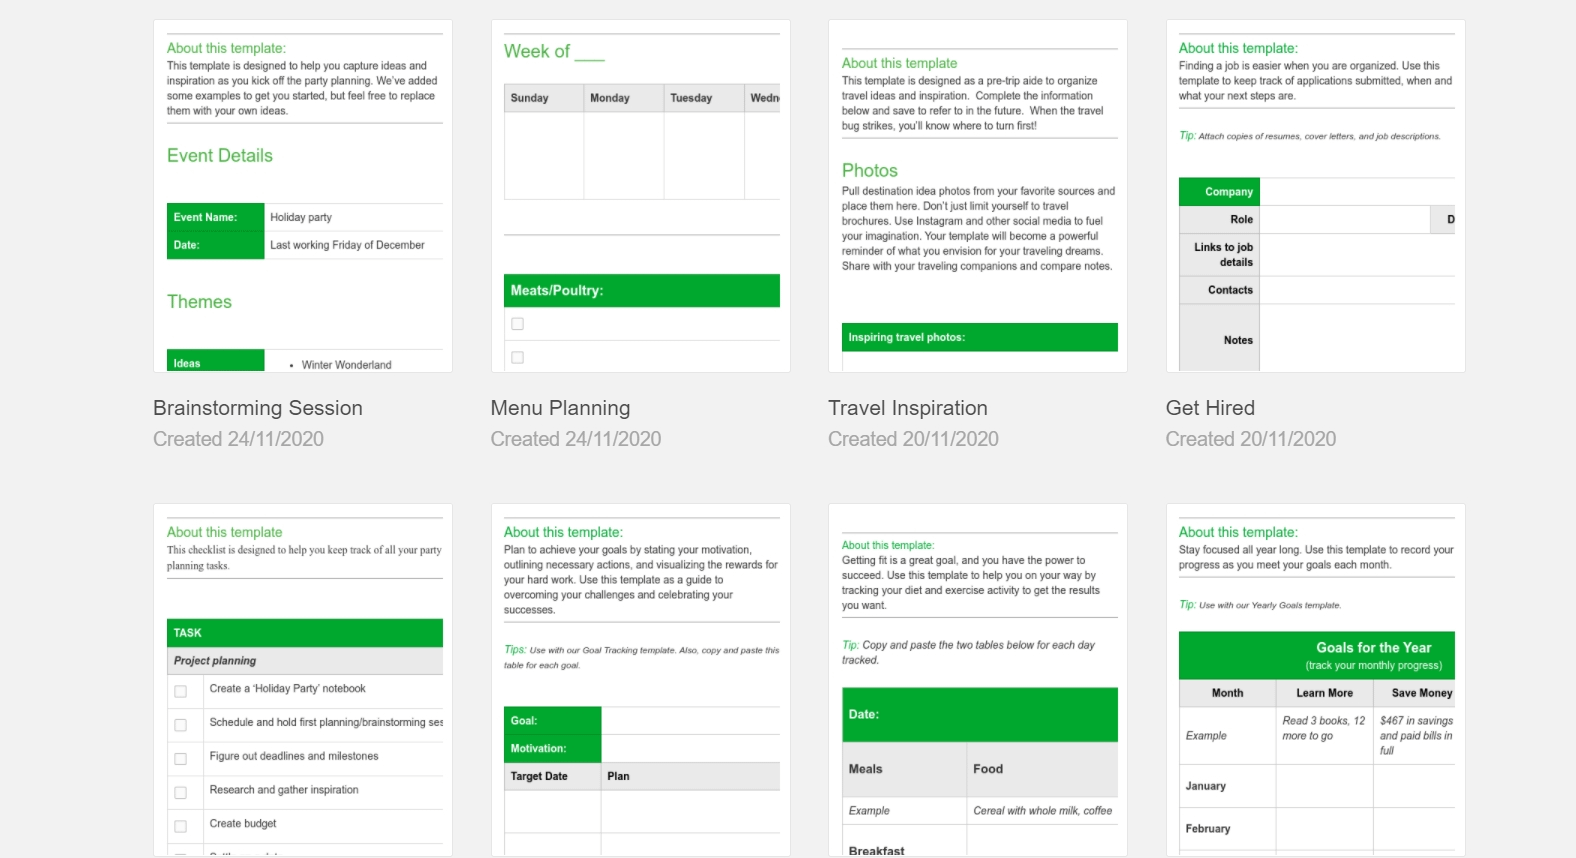Tick the 'Create budget' checkbox
The height and width of the screenshot is (858, 1576).
[183, 825]
